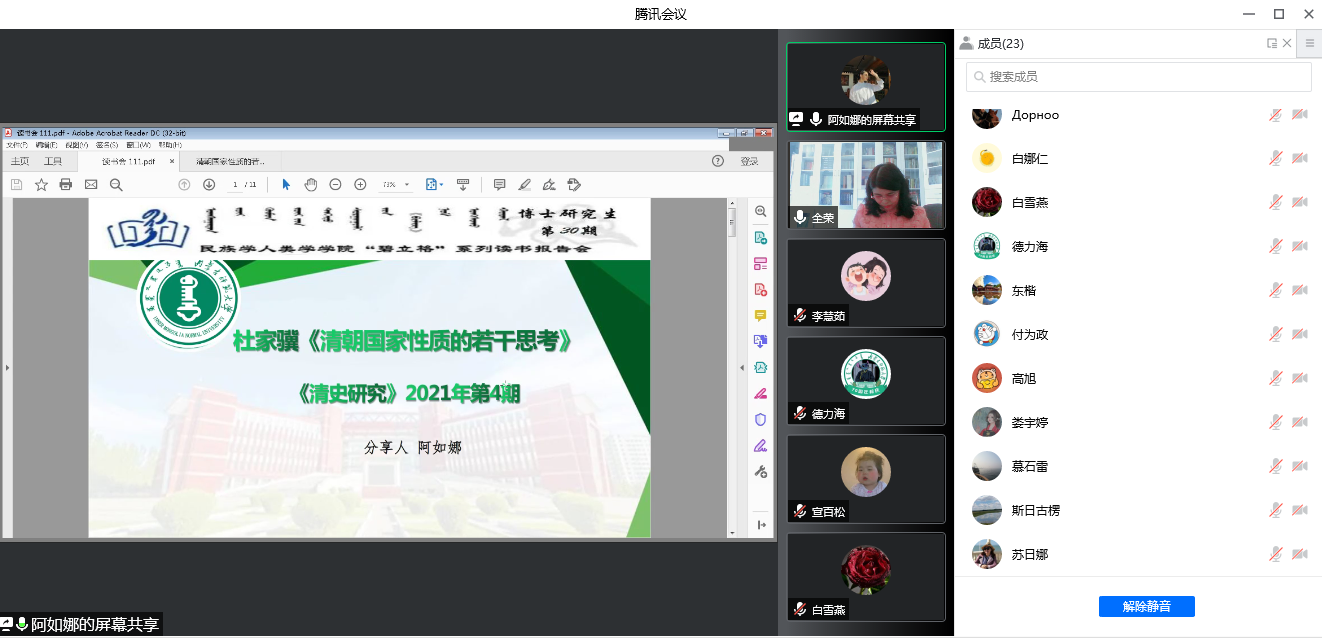Open the 主页 tab in Acrobat

[20, 161]
